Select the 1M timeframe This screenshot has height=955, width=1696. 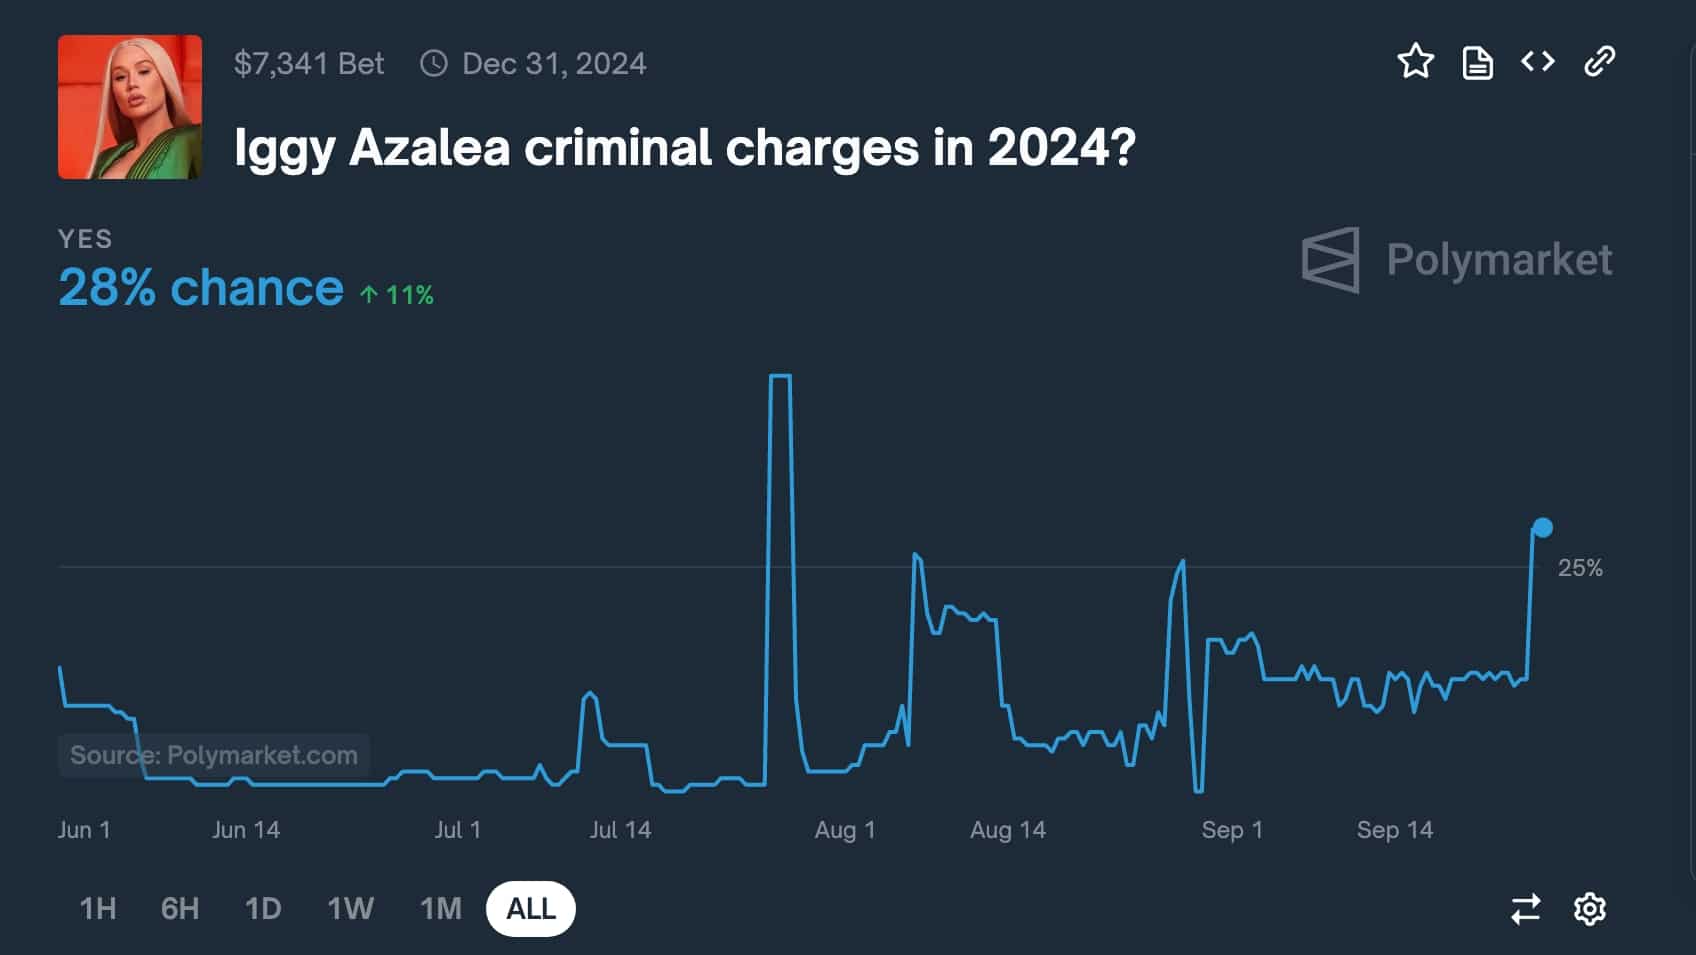[x=439, y=909]
